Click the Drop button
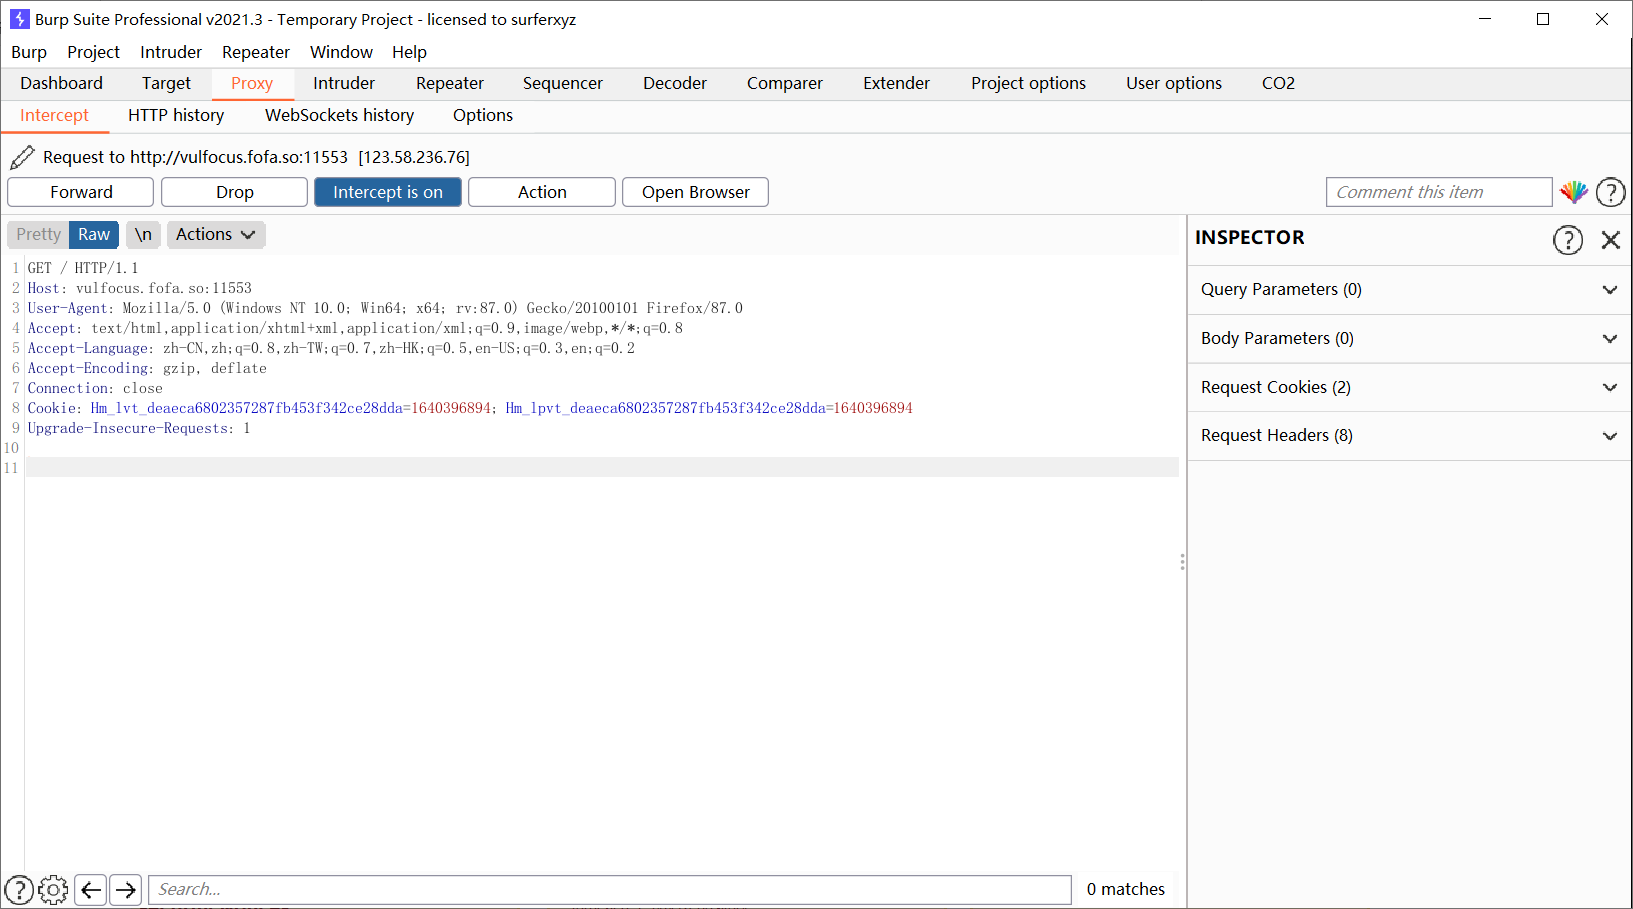This screenshot has height=909, width=1633. tap(235, 192)
